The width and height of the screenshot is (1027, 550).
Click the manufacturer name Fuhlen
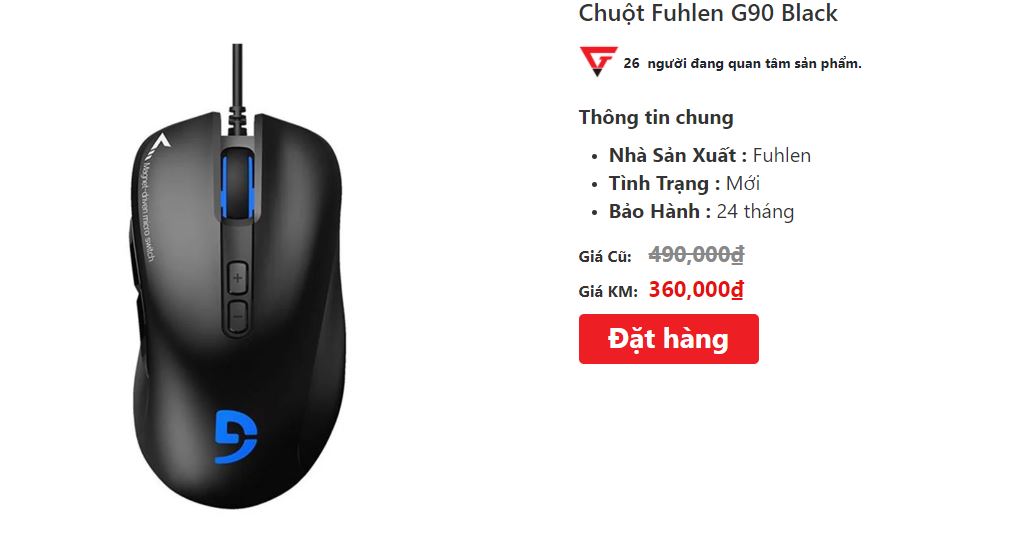[782, 155]
